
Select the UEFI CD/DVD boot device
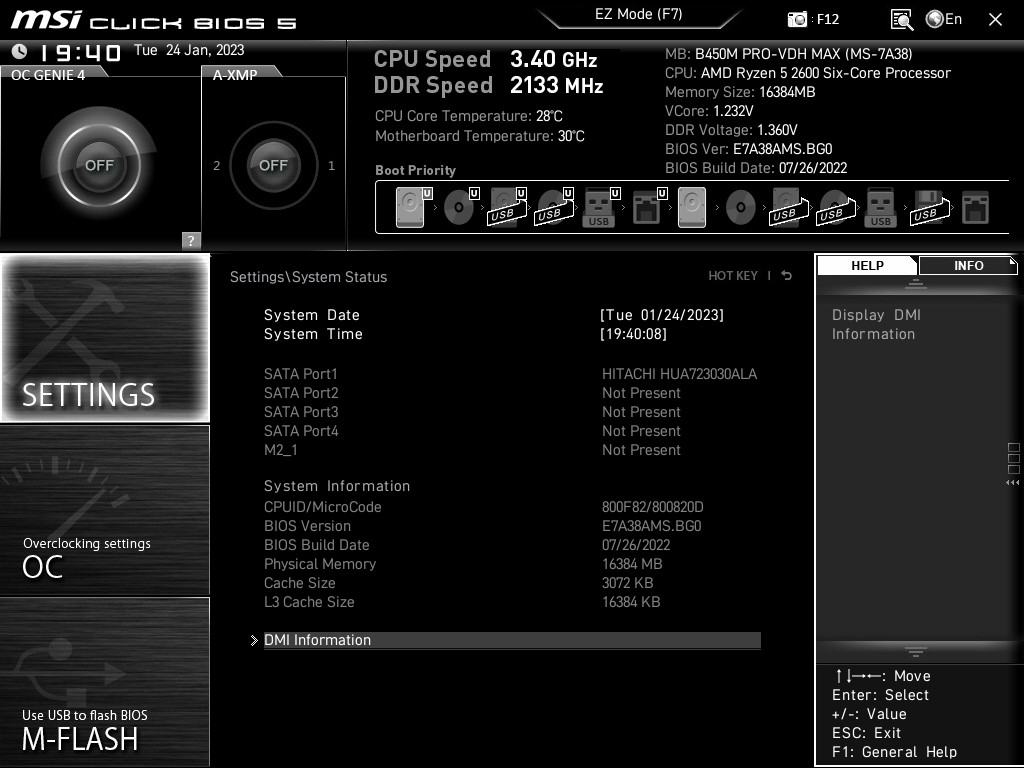(461, 207)
